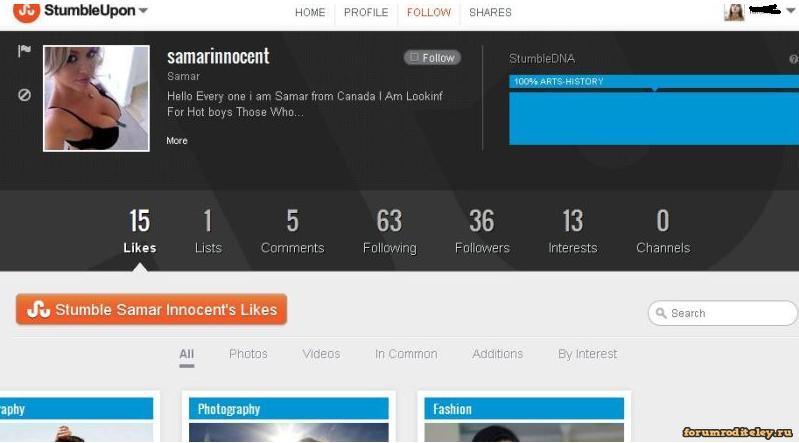Open the Fashion card header
799x443 pixels.
click(x=524, y=409)
